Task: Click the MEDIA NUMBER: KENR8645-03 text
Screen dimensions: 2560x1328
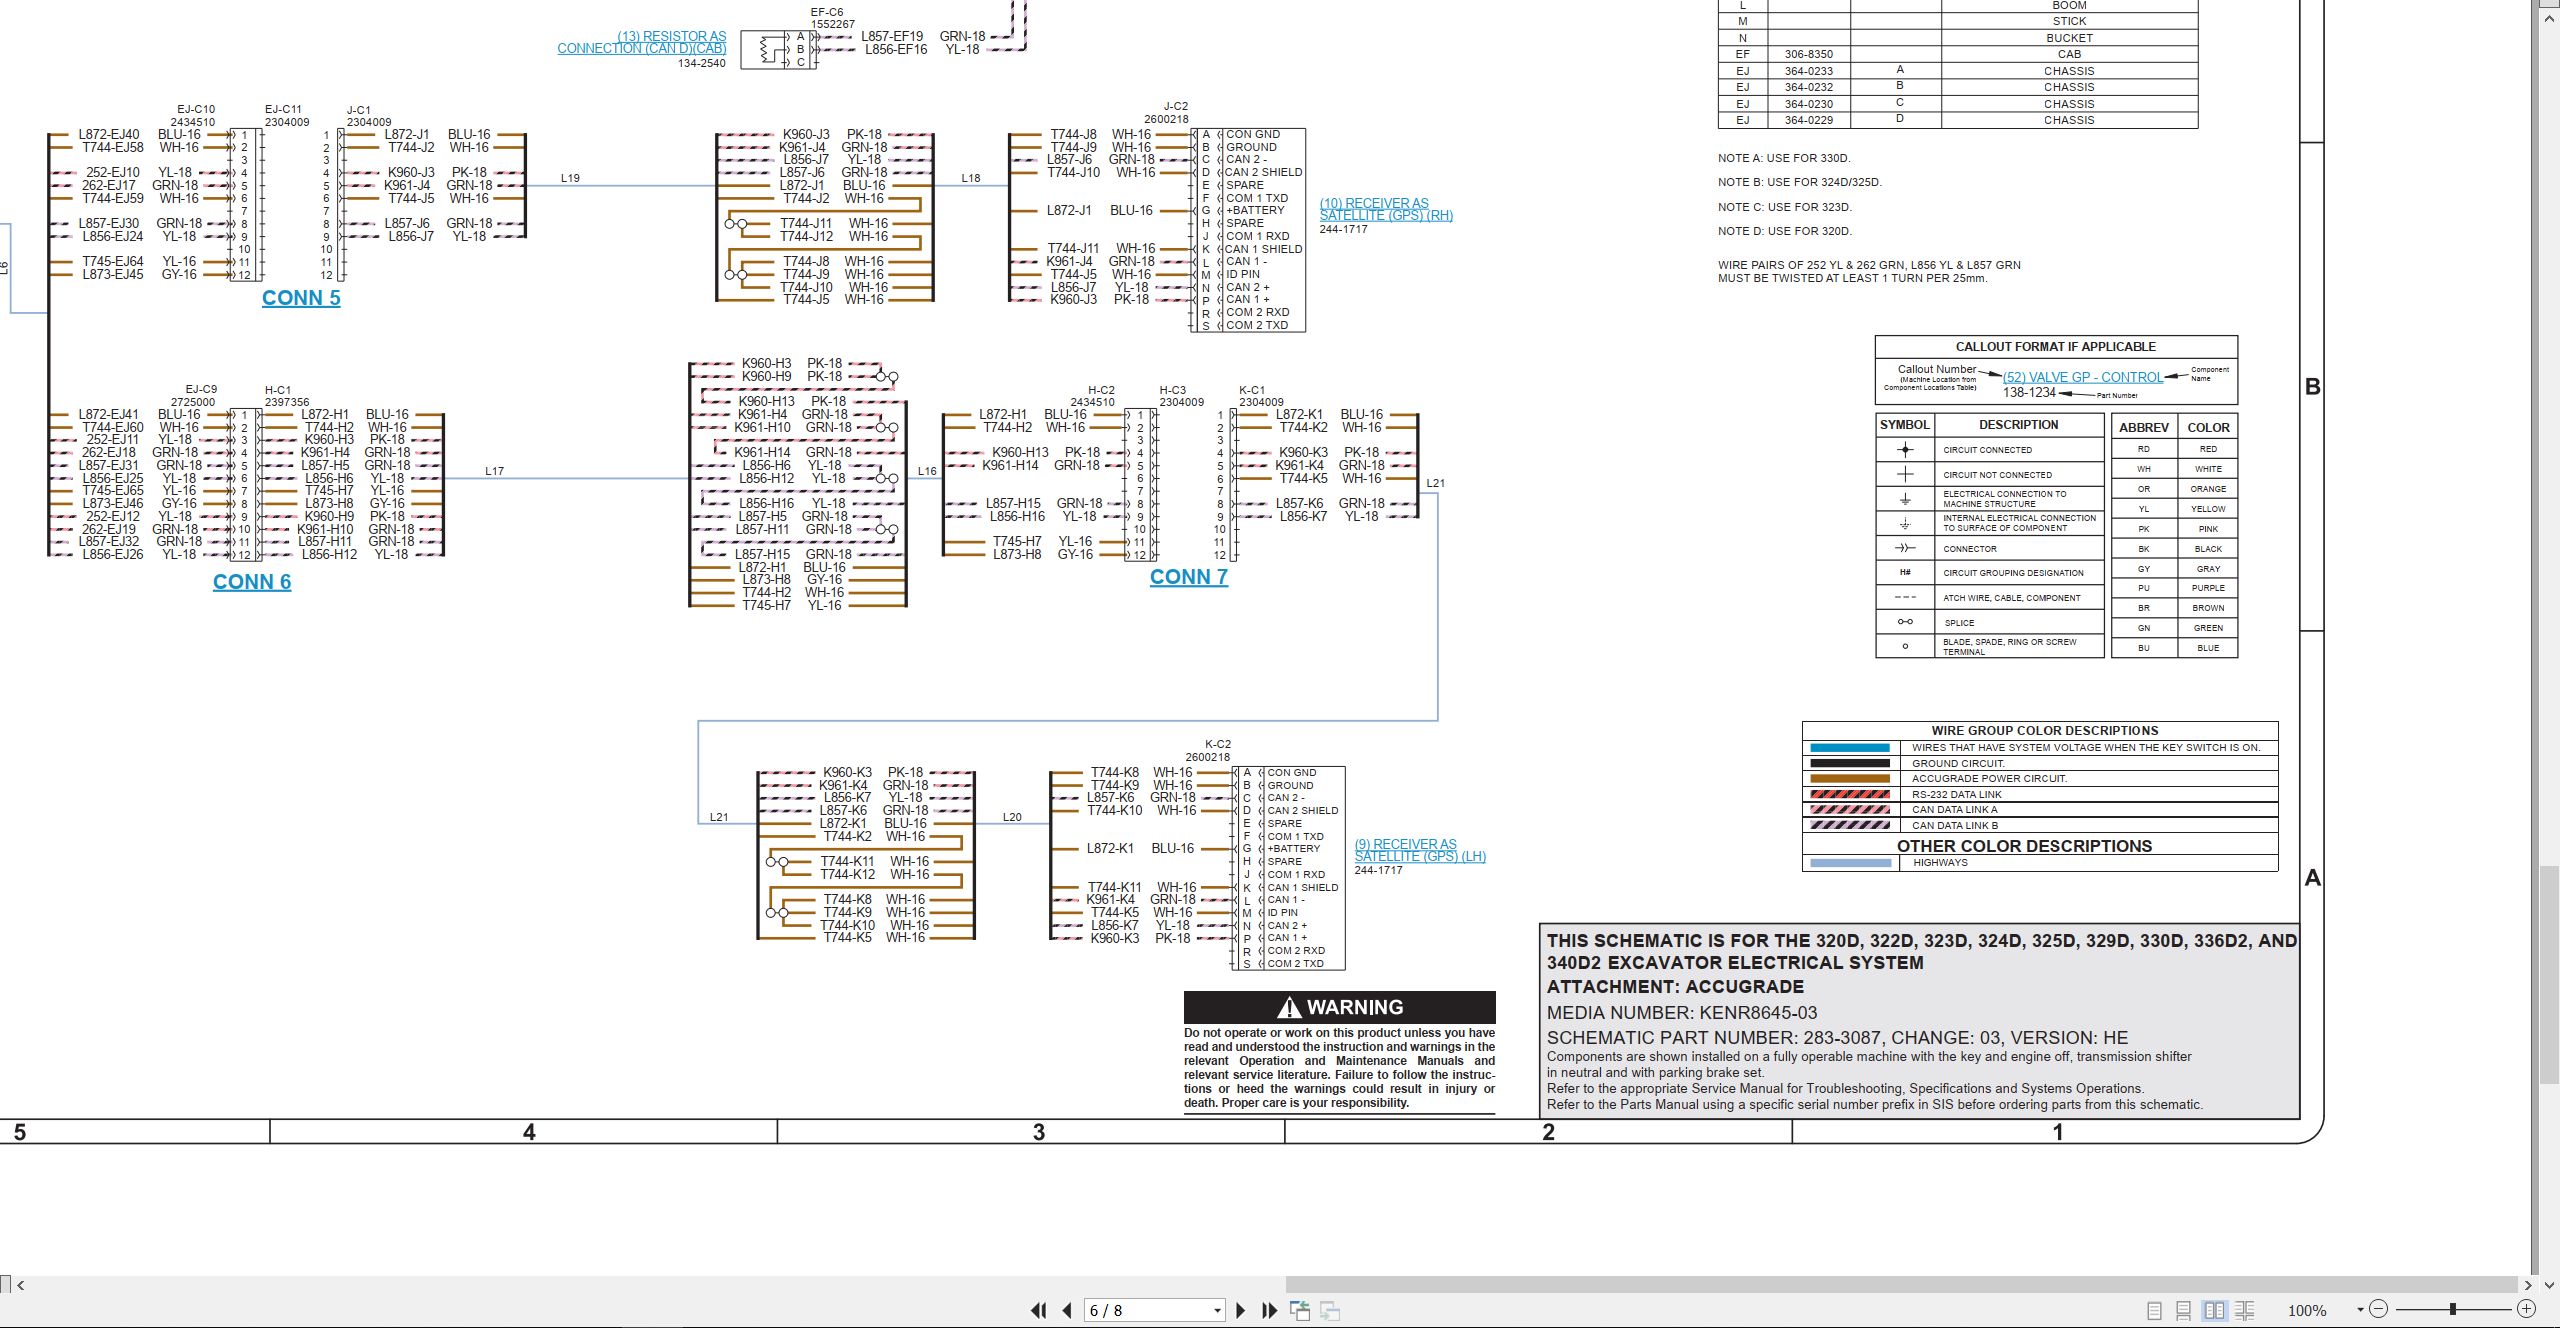Action: [1682, 1013]
